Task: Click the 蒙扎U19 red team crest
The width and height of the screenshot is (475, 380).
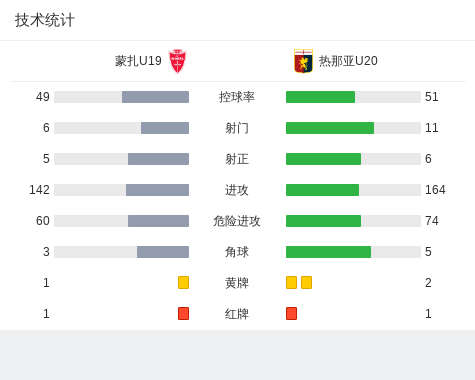Action: [177, 61]
